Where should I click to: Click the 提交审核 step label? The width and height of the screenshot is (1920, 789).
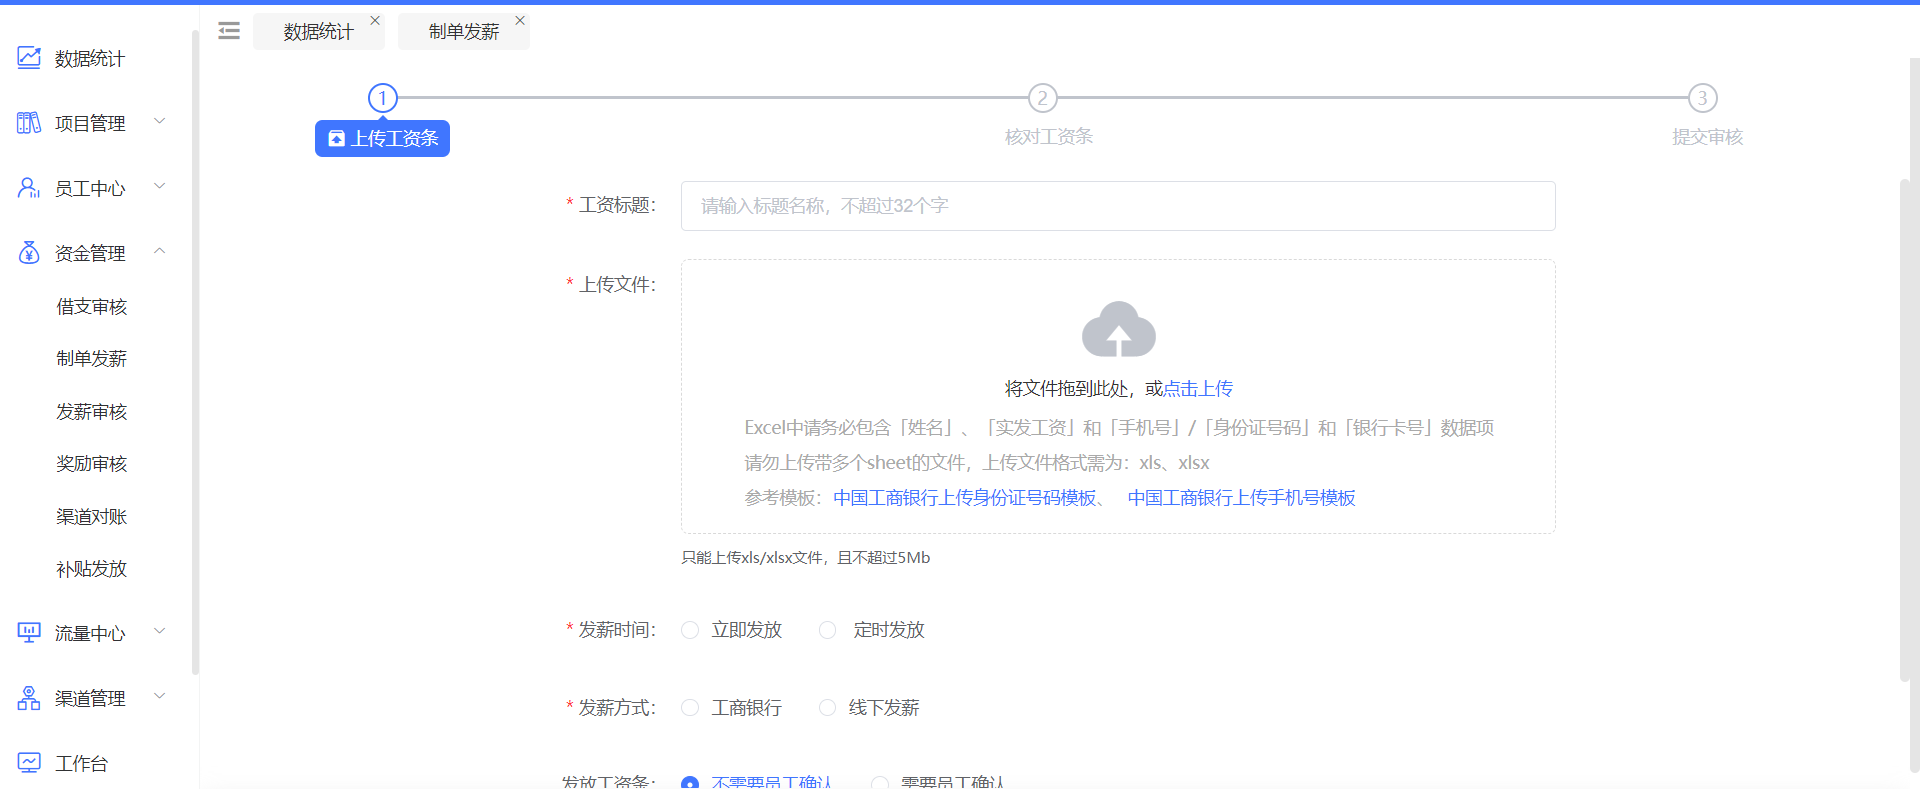point(1708,137)
